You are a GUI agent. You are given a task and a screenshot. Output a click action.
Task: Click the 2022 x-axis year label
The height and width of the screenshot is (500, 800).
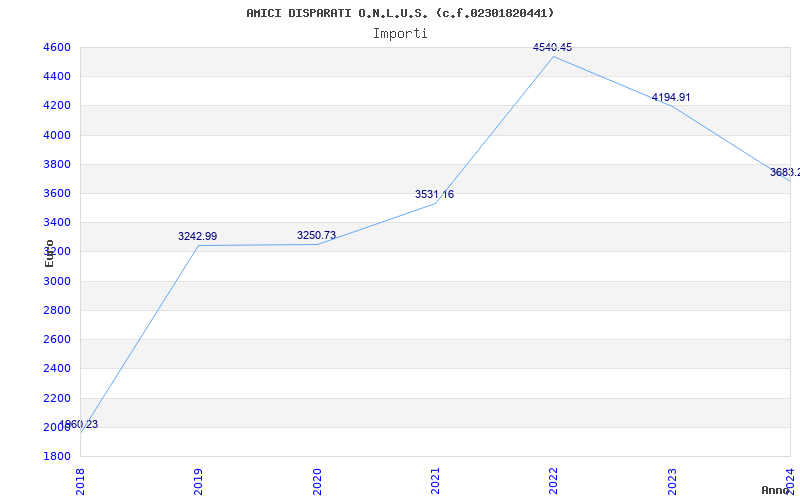[554, 482]
